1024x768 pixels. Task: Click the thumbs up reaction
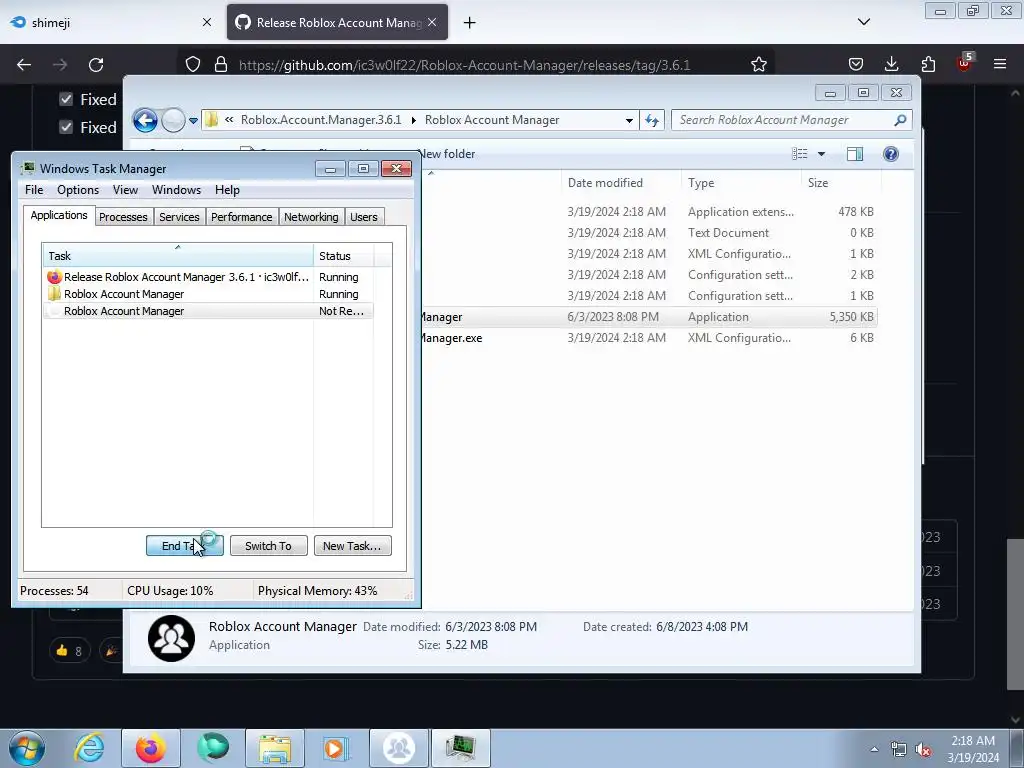[x=69, y=650]
